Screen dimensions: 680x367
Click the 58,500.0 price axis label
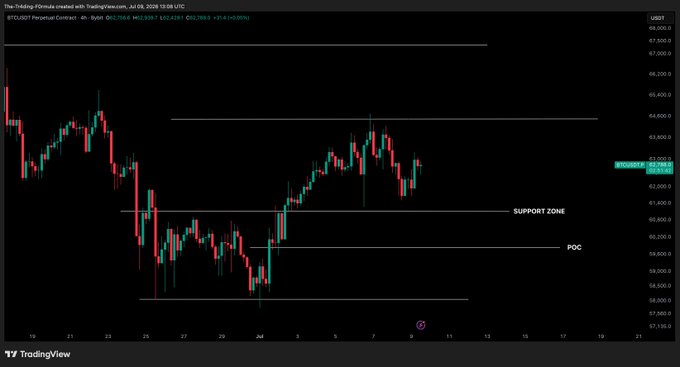point(660,286)
